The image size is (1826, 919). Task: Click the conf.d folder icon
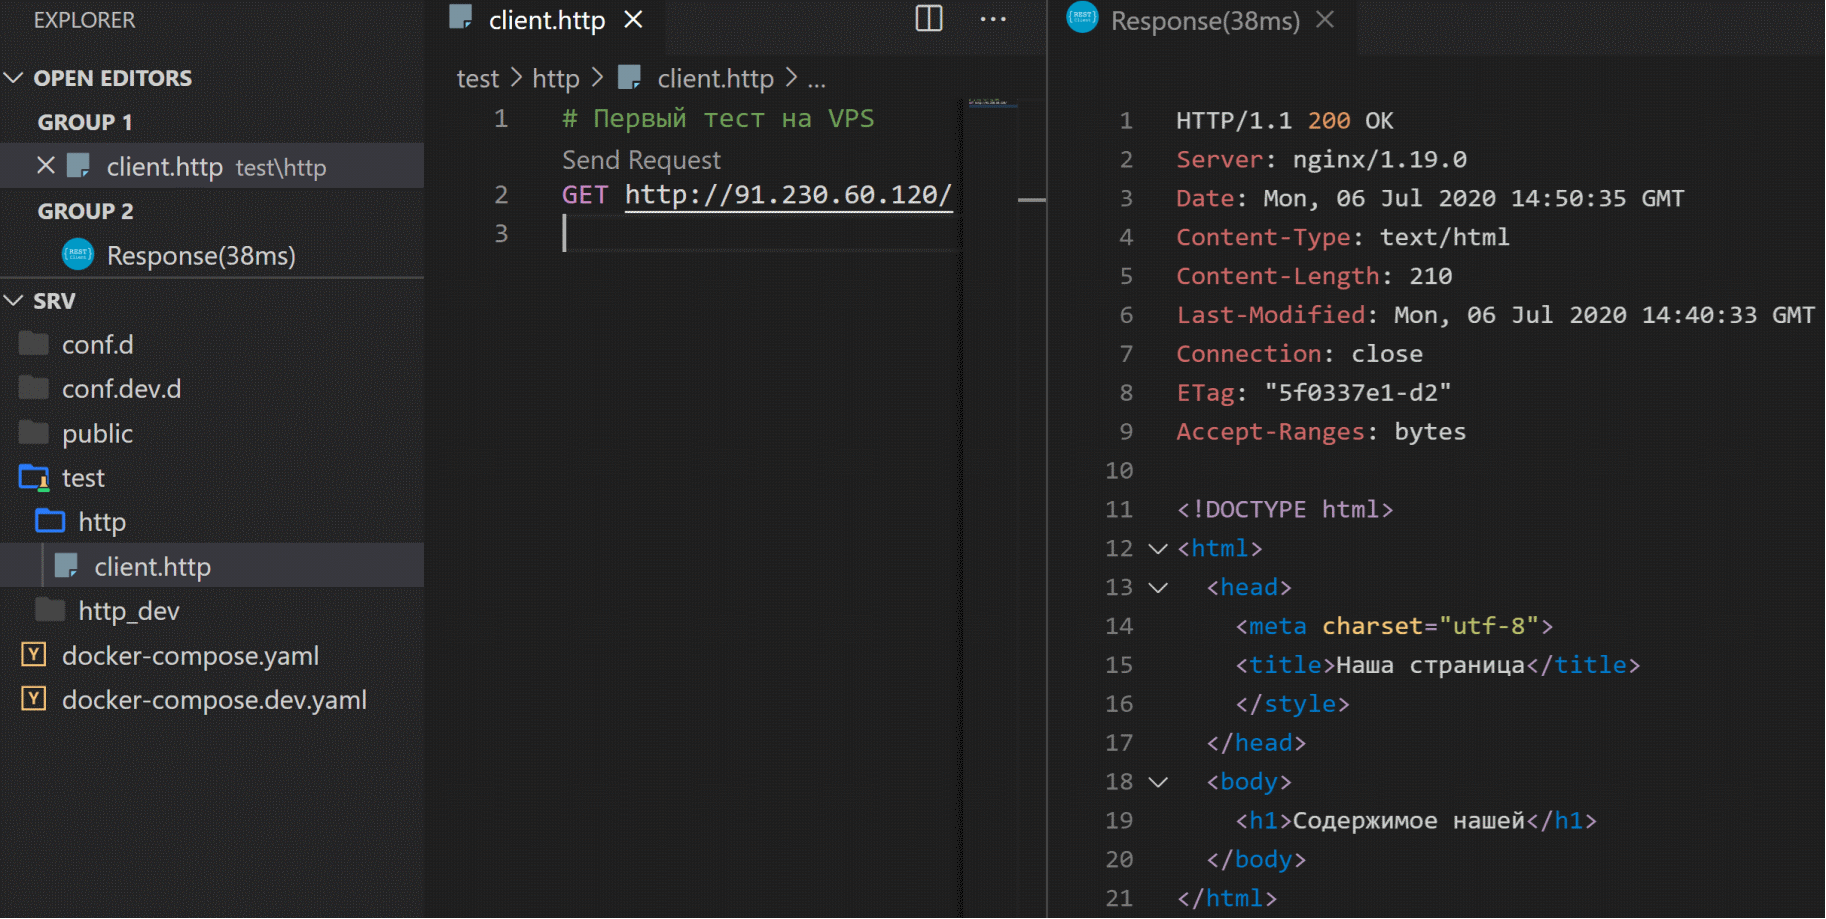coord(34,344)
